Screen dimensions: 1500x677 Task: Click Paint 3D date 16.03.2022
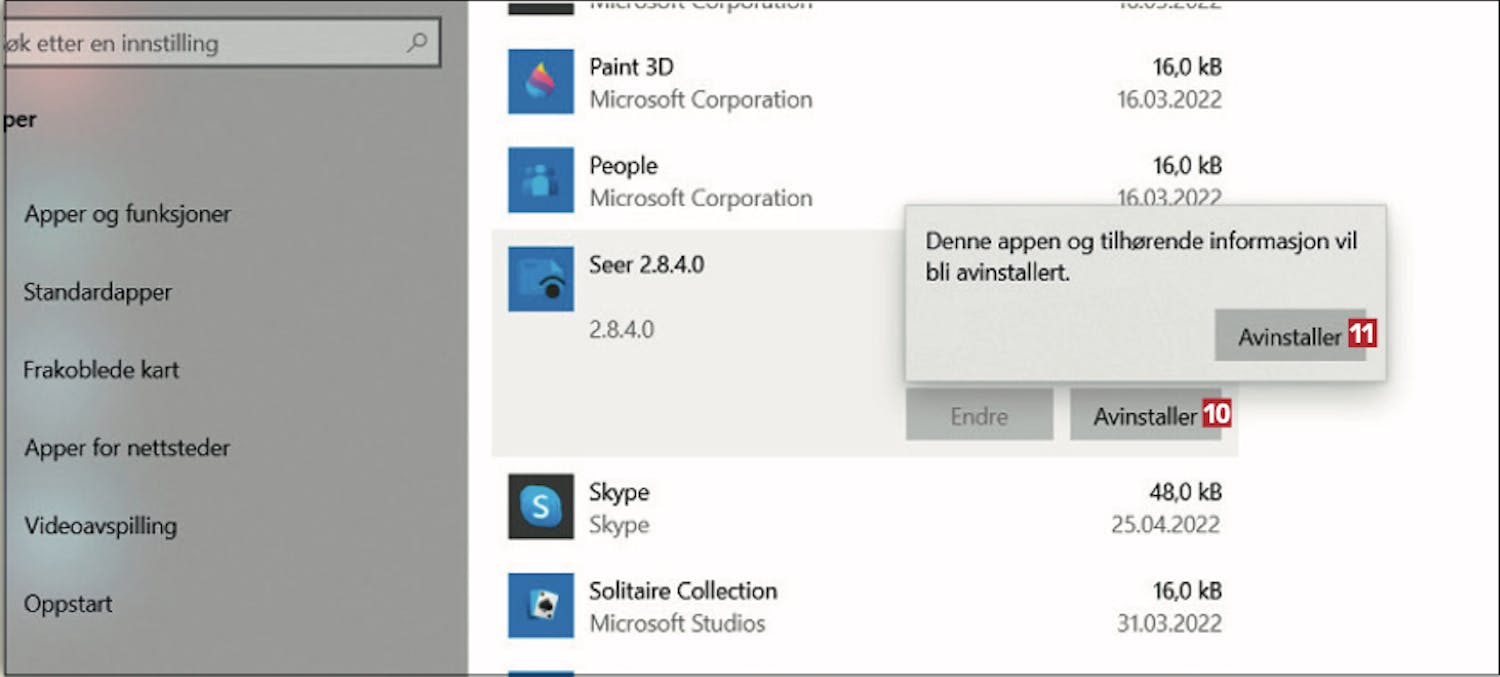pyautogui.click(x=1169, y=100)
